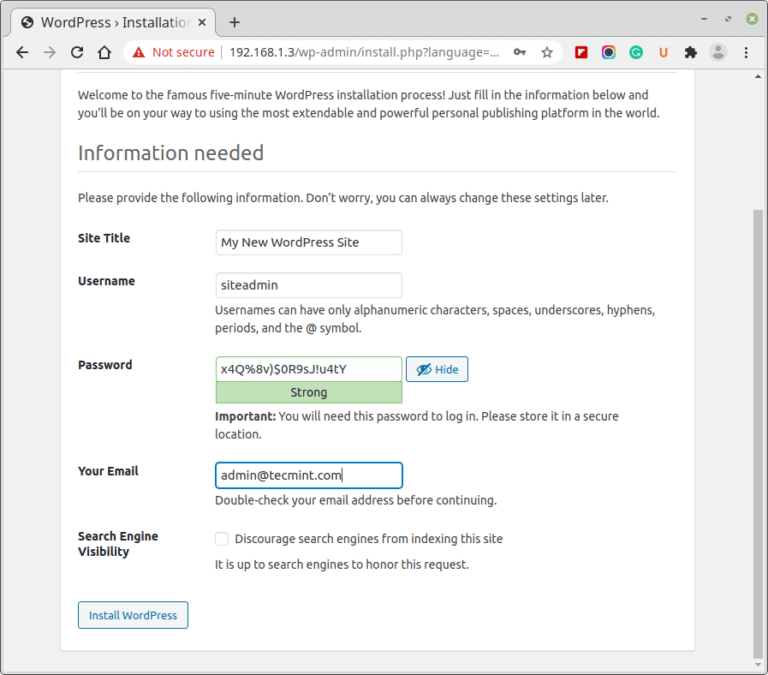
Task: Open the Extensions puzzle menu
Action: click(x=690, y=52)
